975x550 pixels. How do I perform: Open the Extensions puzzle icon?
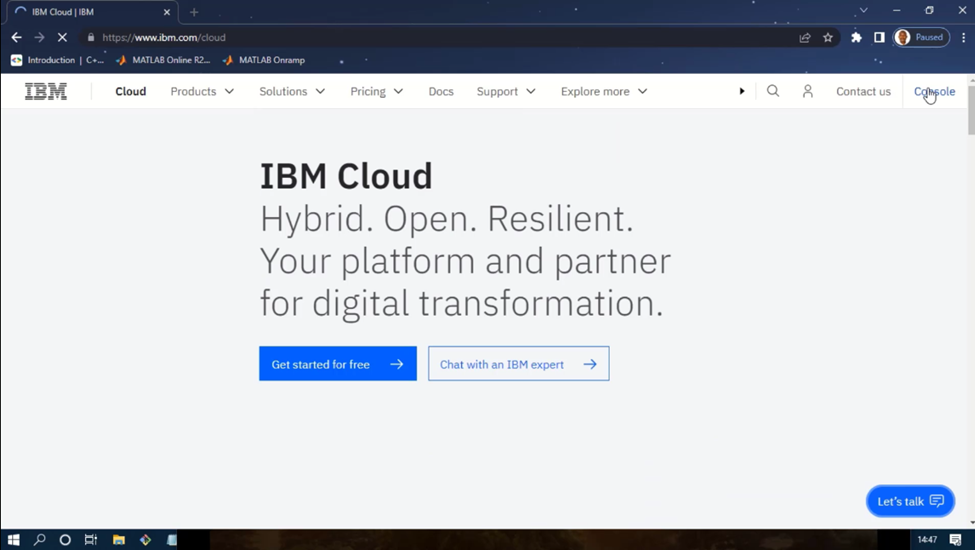[x=856, y=37]
